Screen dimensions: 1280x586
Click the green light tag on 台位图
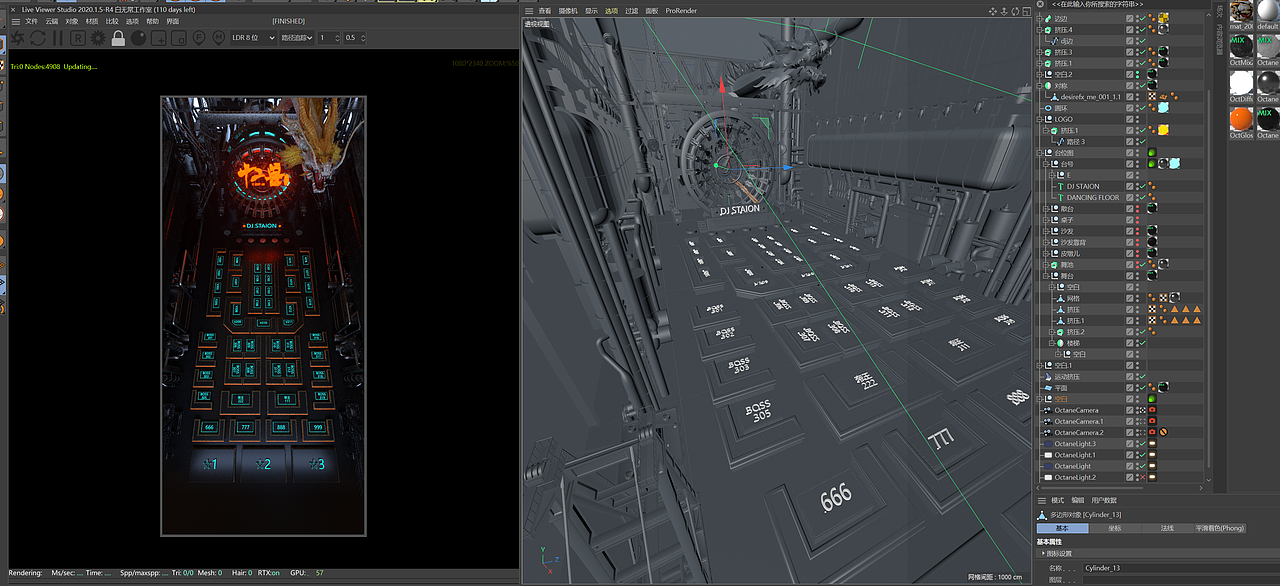(x=1152, y=153)
